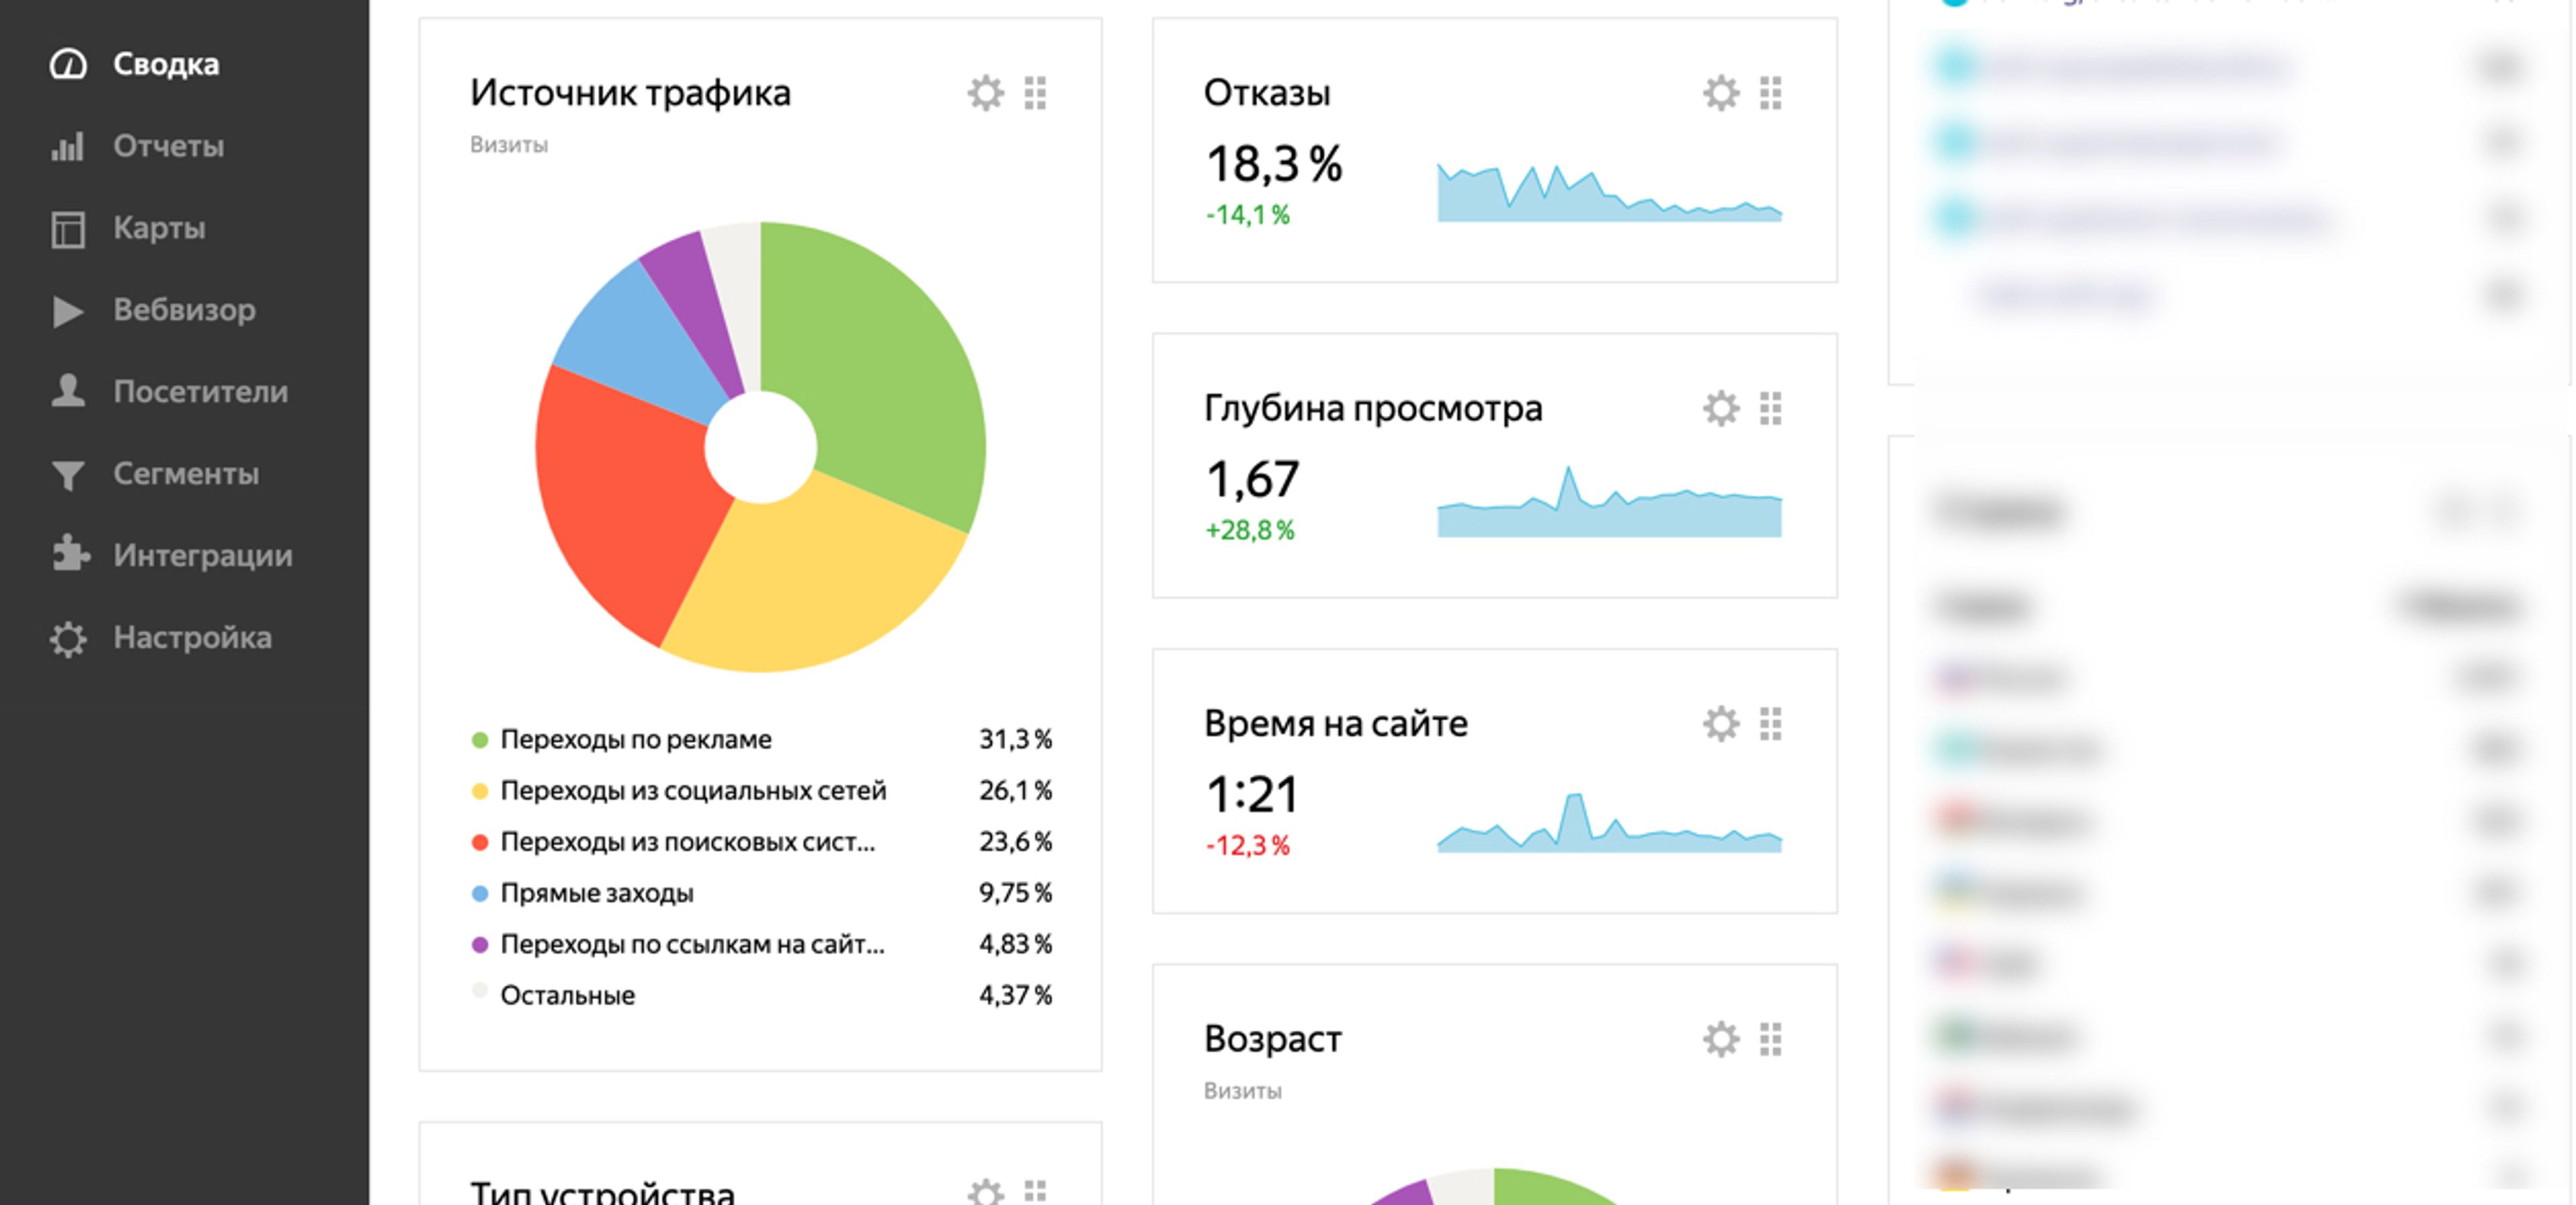Select Прямые заходы legend item

[x=596, y=893]
